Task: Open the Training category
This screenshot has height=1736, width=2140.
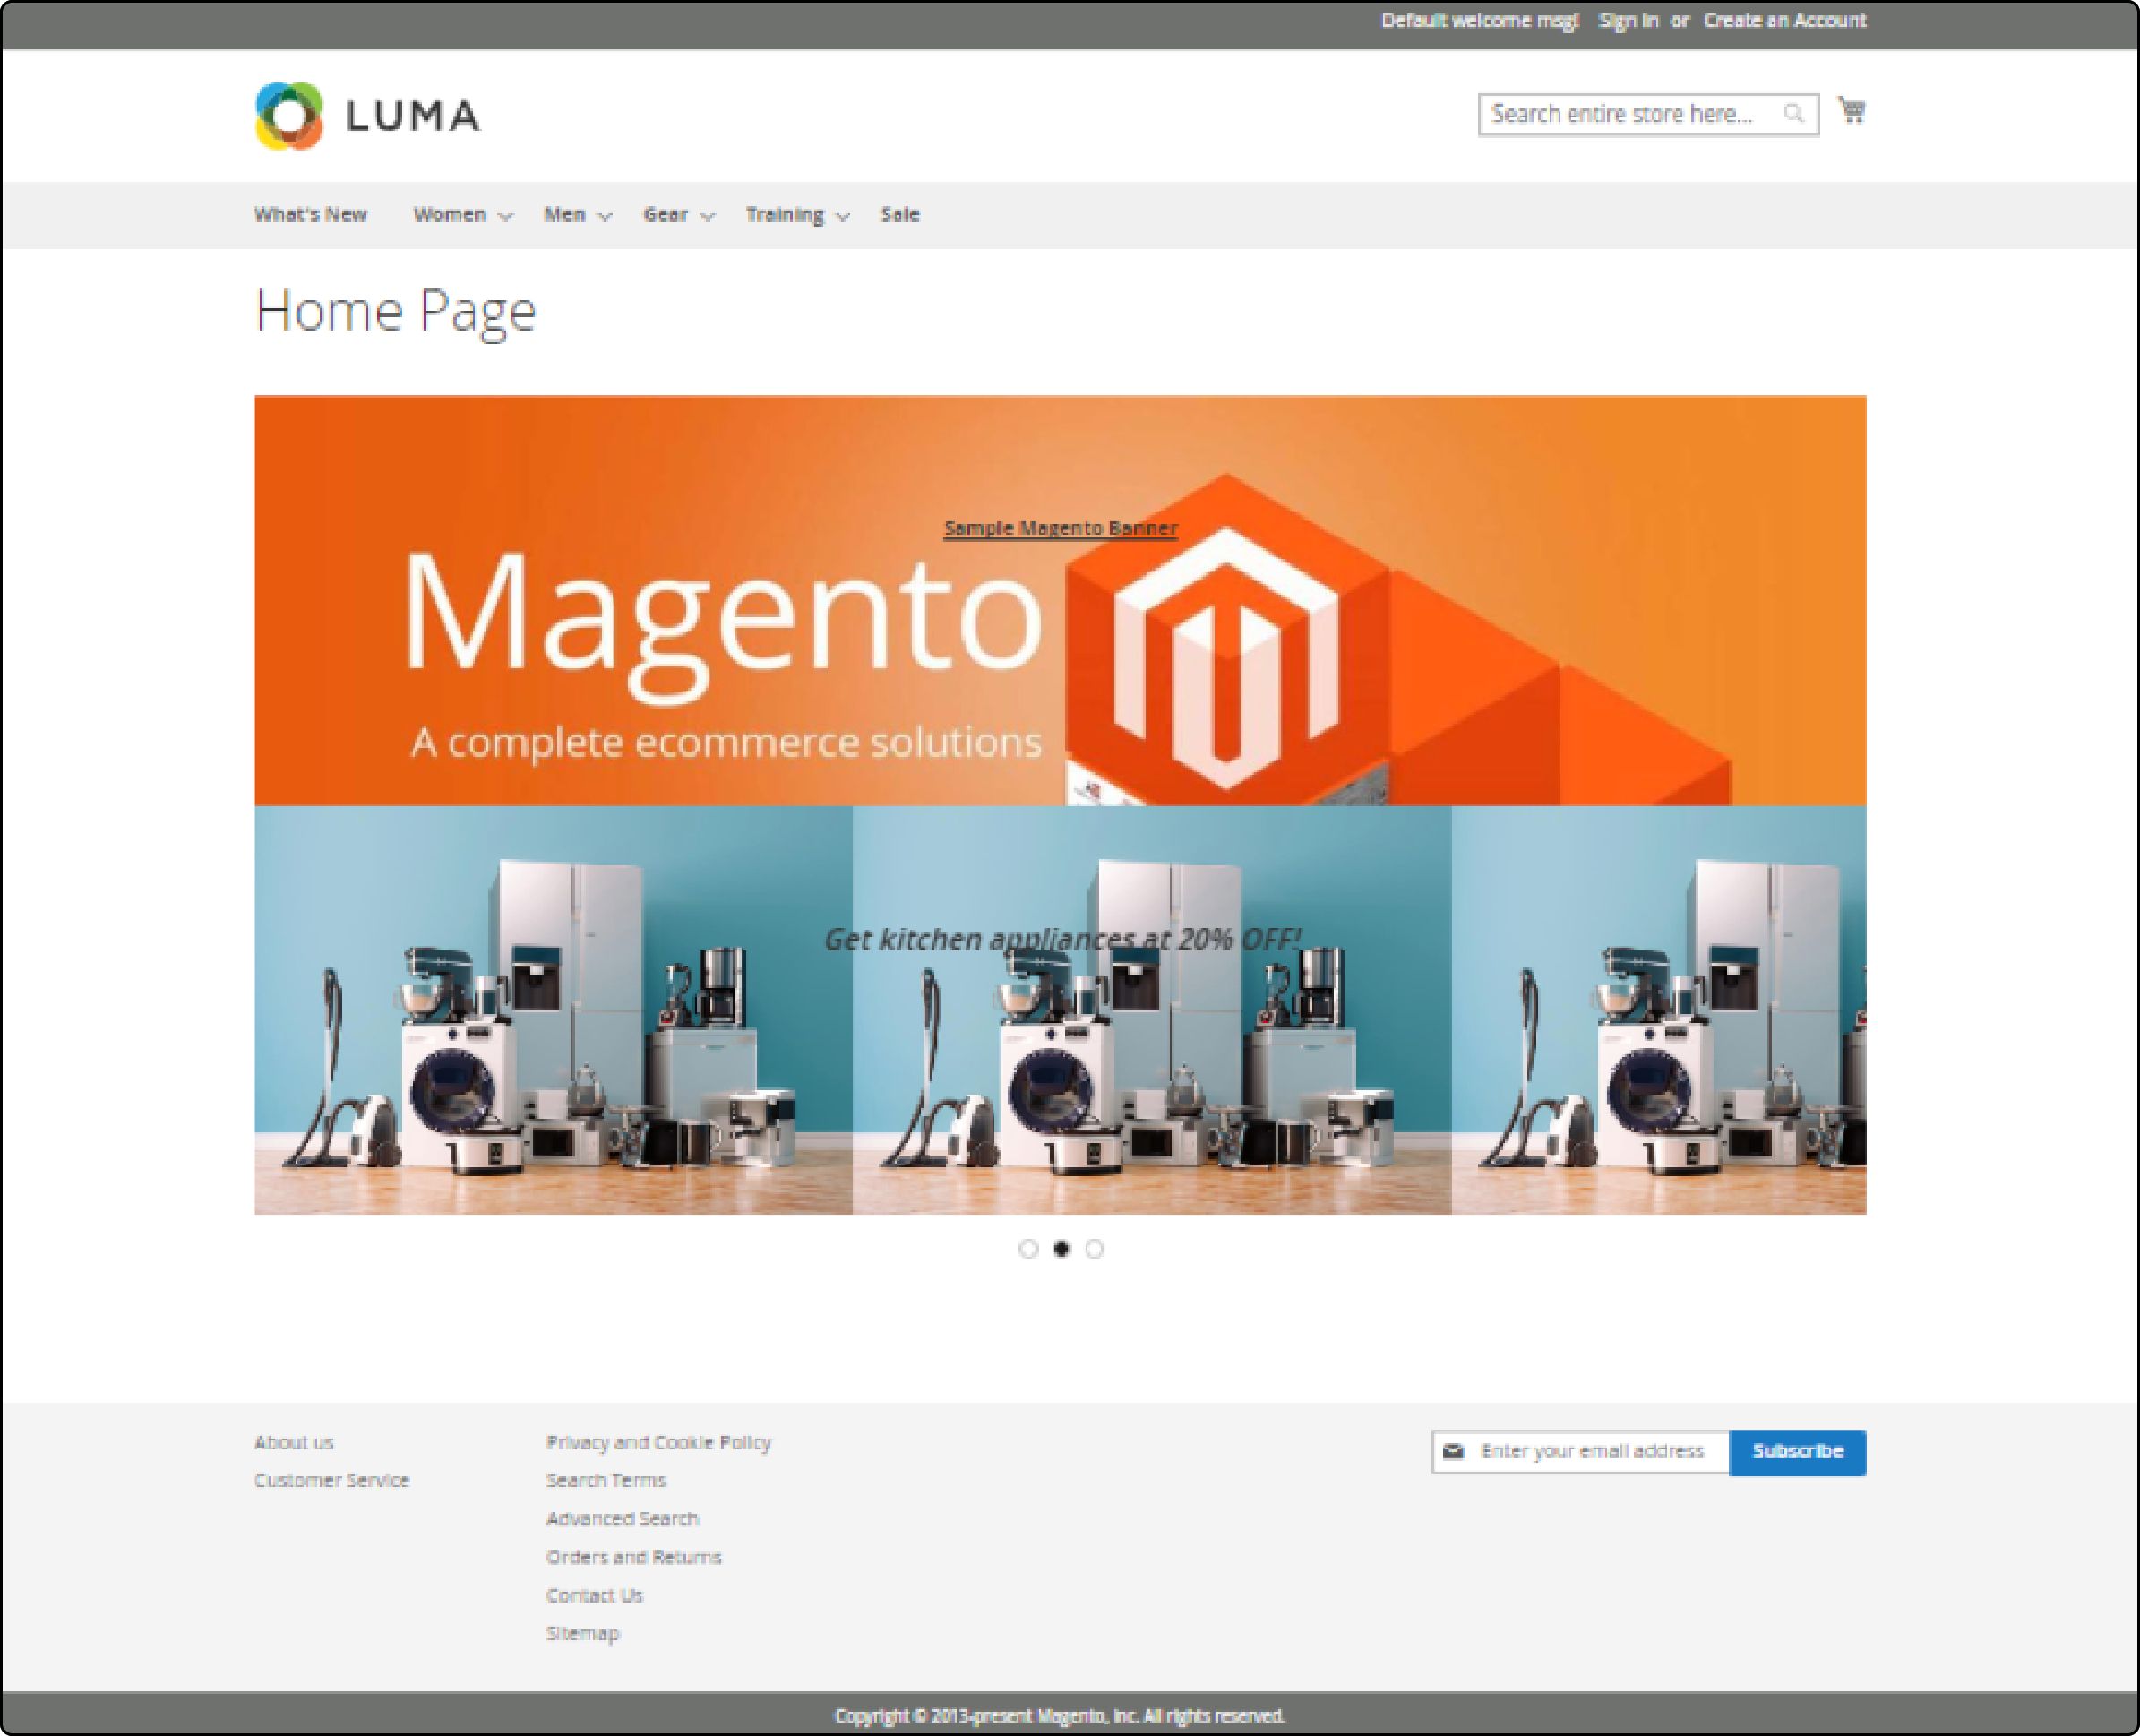Action: click(785, 215)
